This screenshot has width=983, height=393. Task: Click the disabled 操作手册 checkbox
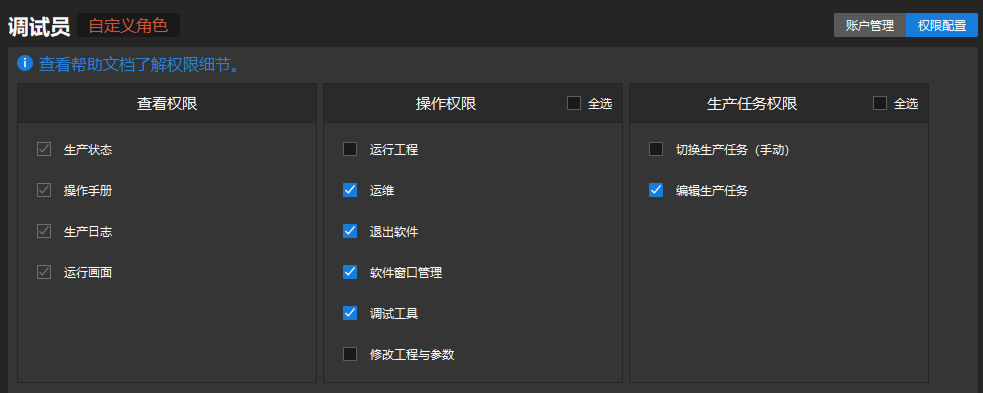coord(44,190)
